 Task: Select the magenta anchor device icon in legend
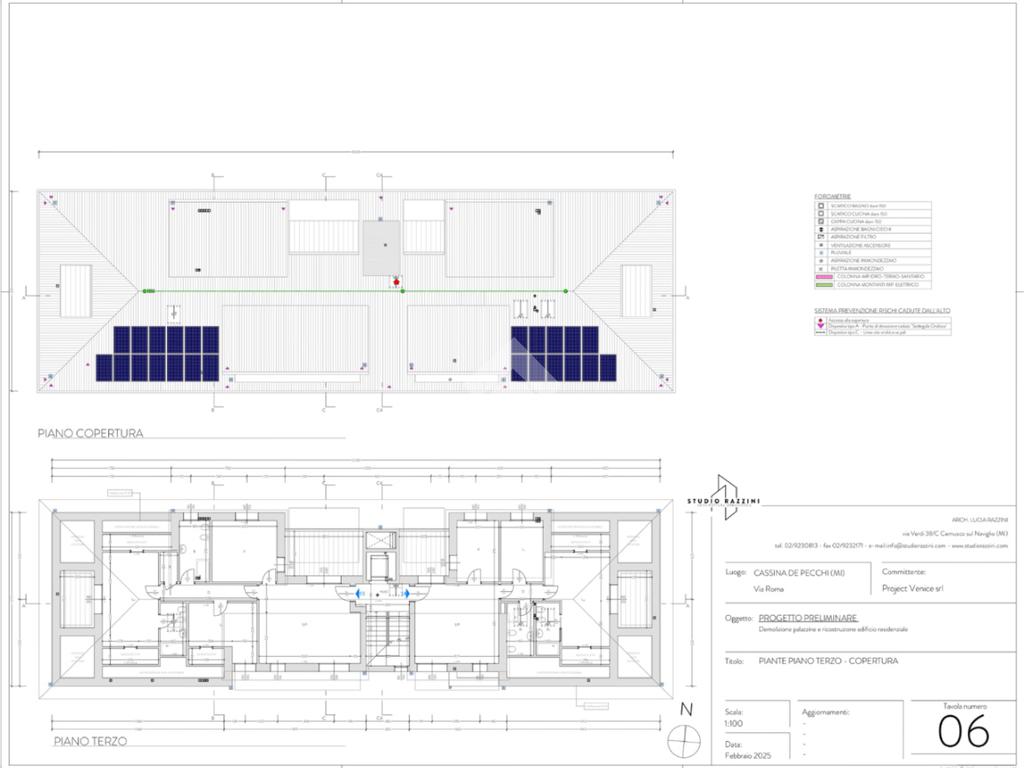(x=821, y=327)
